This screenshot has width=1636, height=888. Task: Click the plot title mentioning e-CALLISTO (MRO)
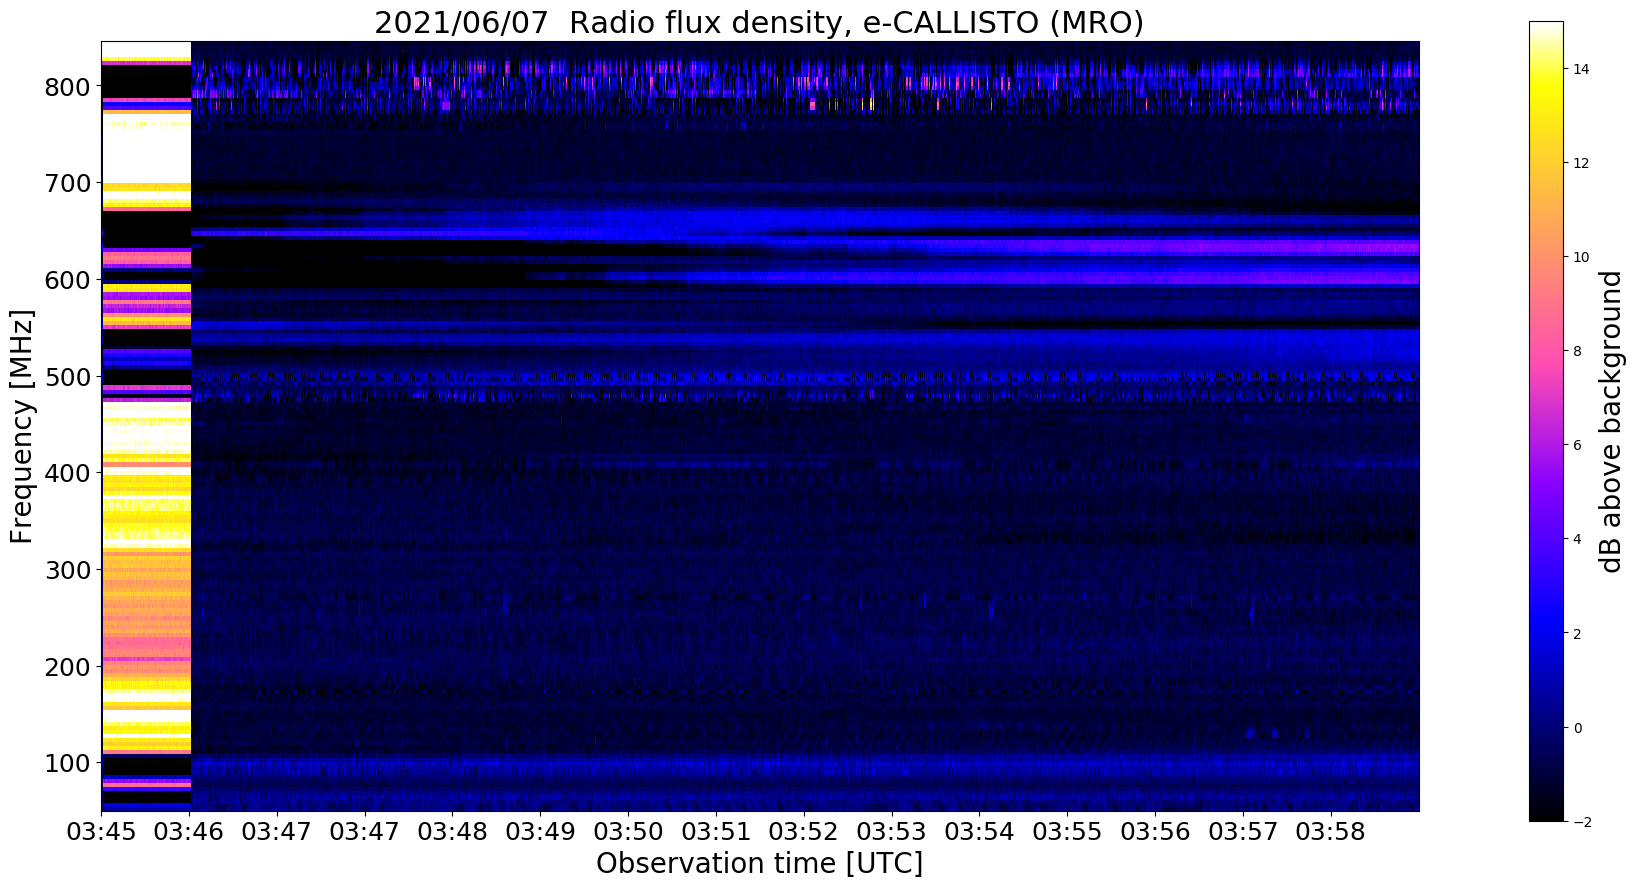(x=759, y=22)
